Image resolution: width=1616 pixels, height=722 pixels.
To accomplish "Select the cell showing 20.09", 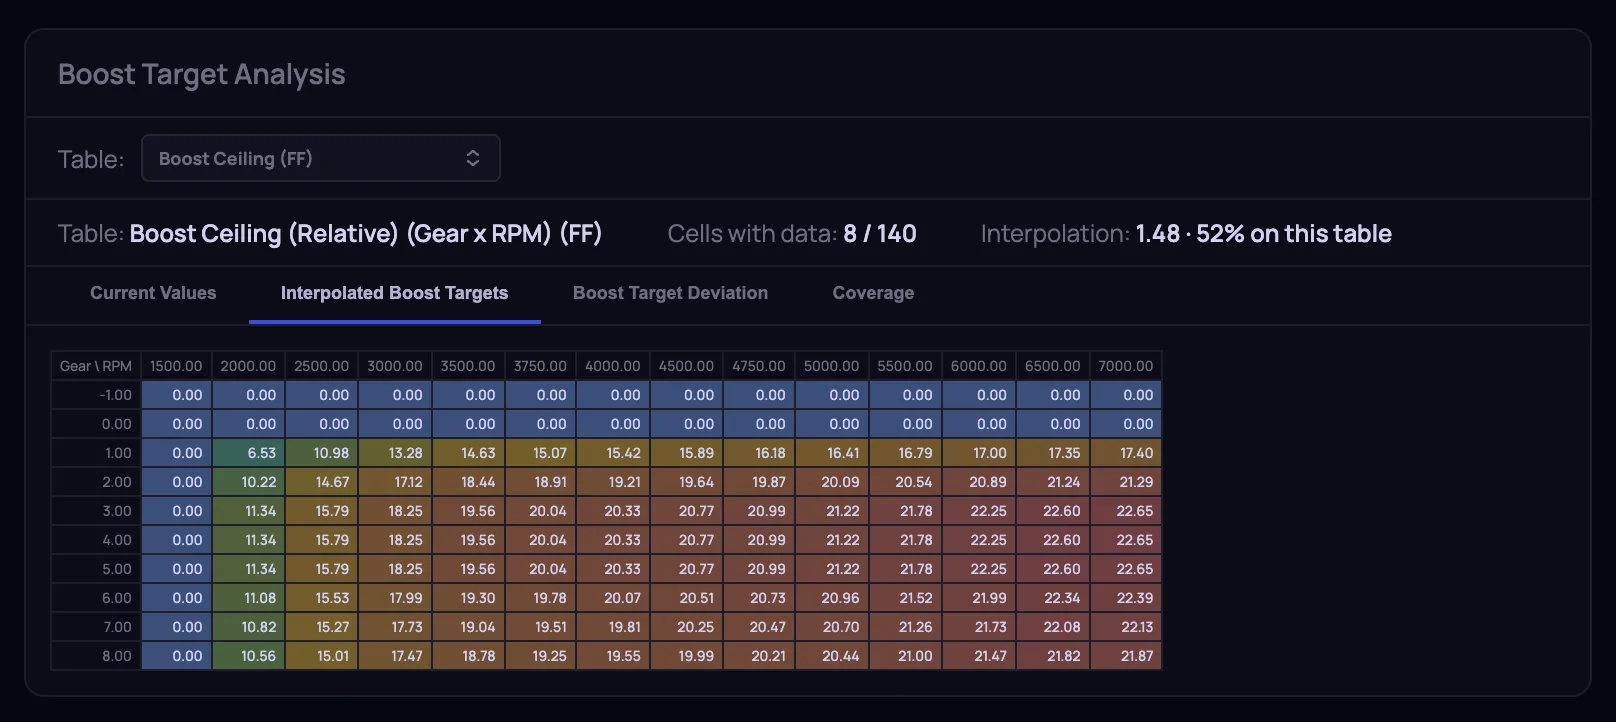I will [x=832, y=482].
